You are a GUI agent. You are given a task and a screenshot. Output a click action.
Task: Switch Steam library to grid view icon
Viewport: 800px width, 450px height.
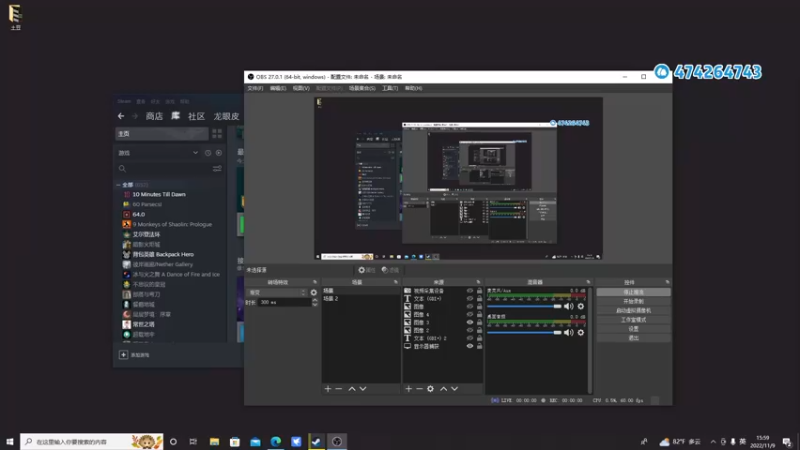pos(217,134)
